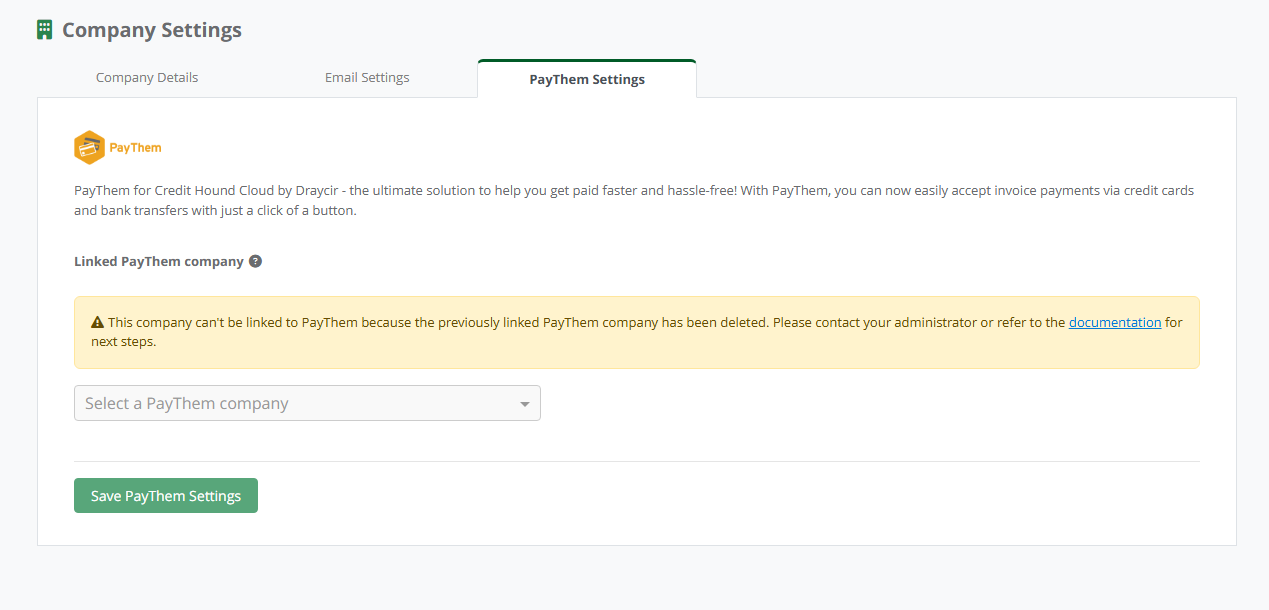Click the PayThem hexagon logo

89,148
